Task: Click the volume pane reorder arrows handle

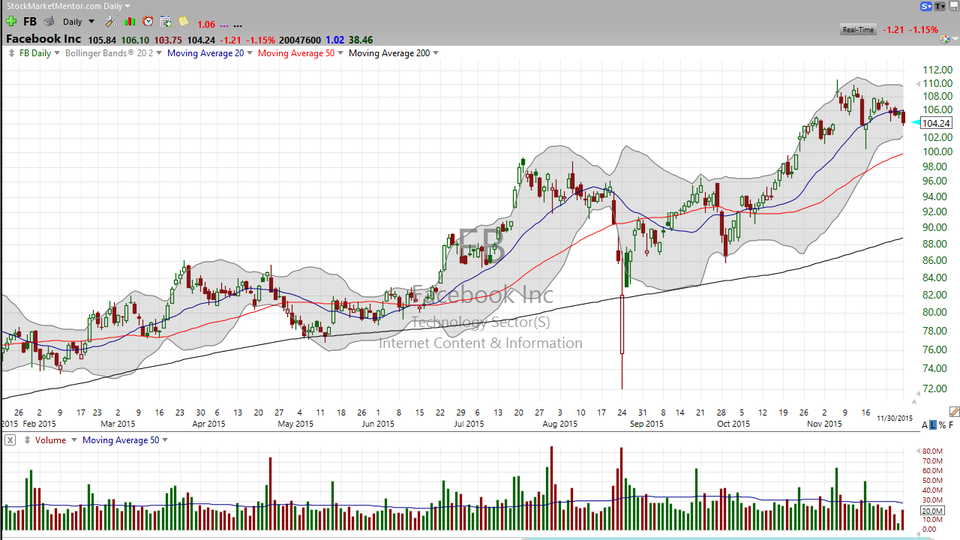Action: coord(27,440)
